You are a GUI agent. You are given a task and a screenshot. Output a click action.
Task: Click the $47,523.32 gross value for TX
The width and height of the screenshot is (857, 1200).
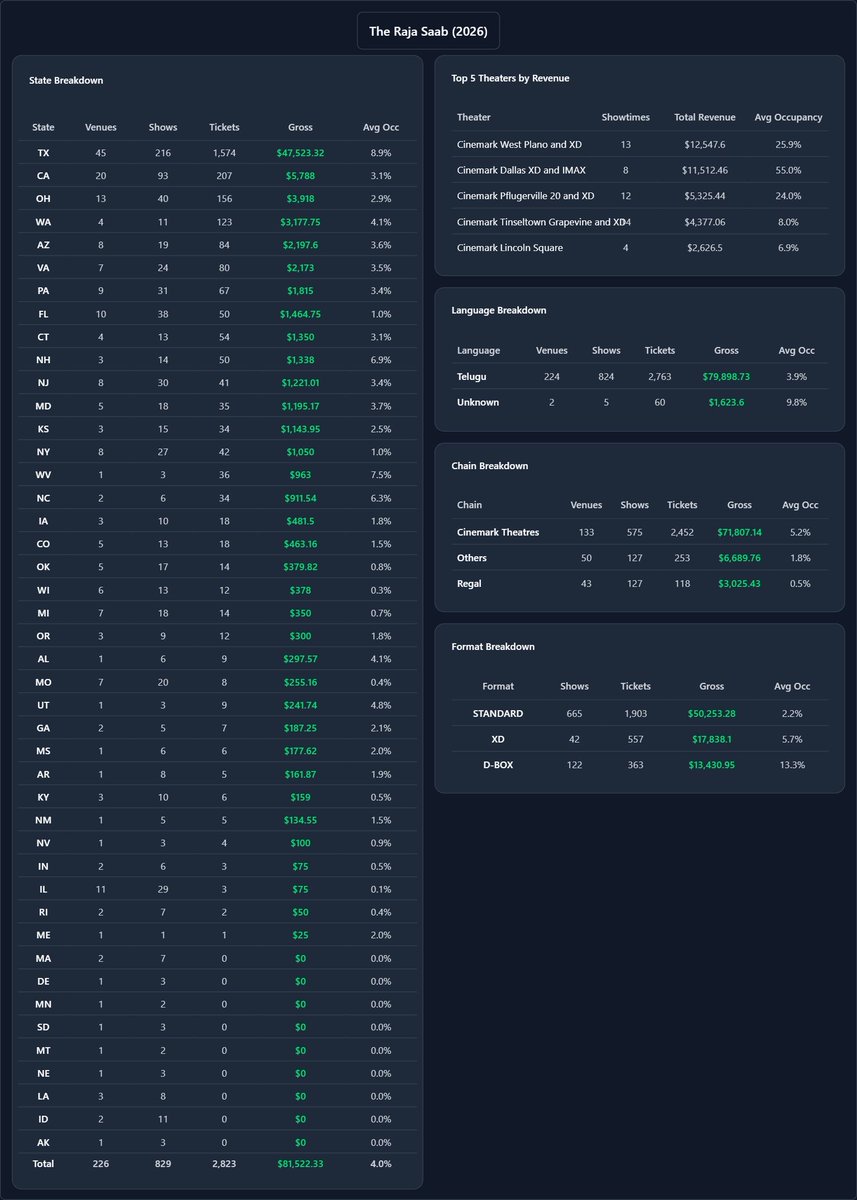[x=300, y=153]
